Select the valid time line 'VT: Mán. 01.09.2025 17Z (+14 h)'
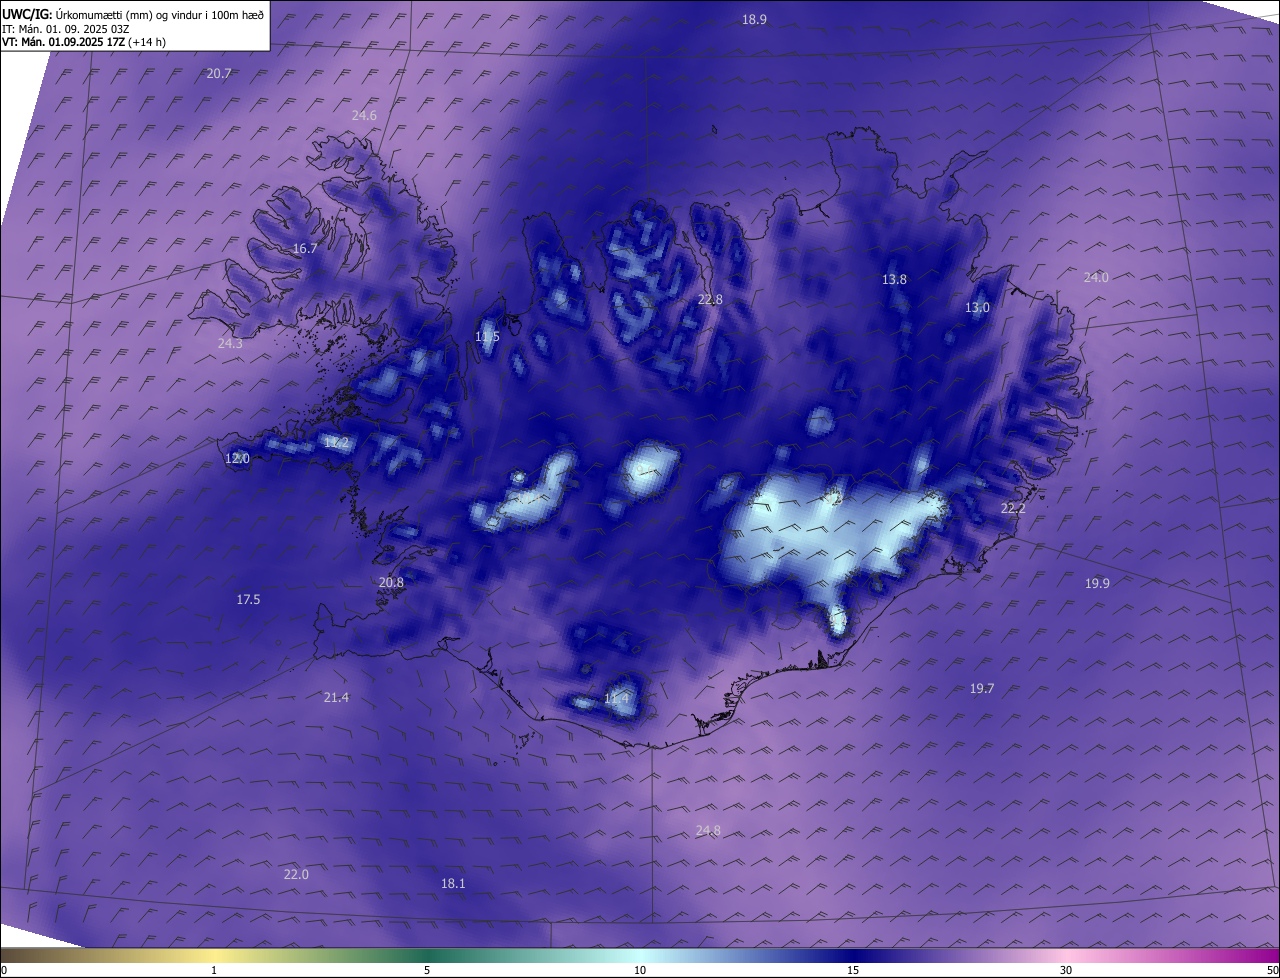Viewport: 1280px width, 978px height. pyautogui.click(x=84, y=42)
